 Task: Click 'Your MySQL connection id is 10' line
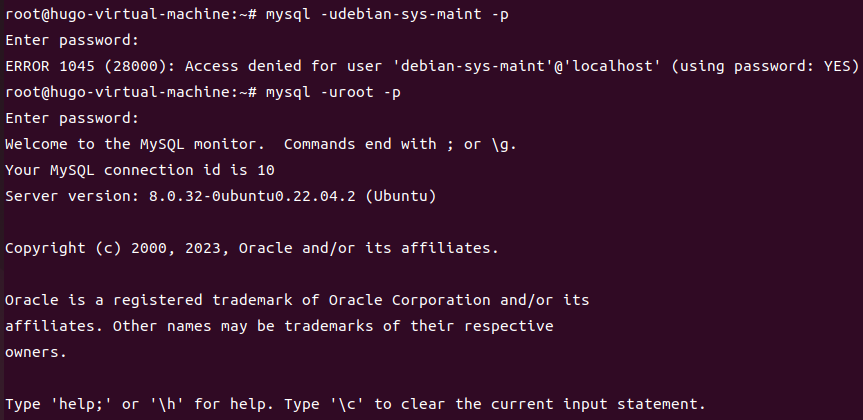coord(140,170)
